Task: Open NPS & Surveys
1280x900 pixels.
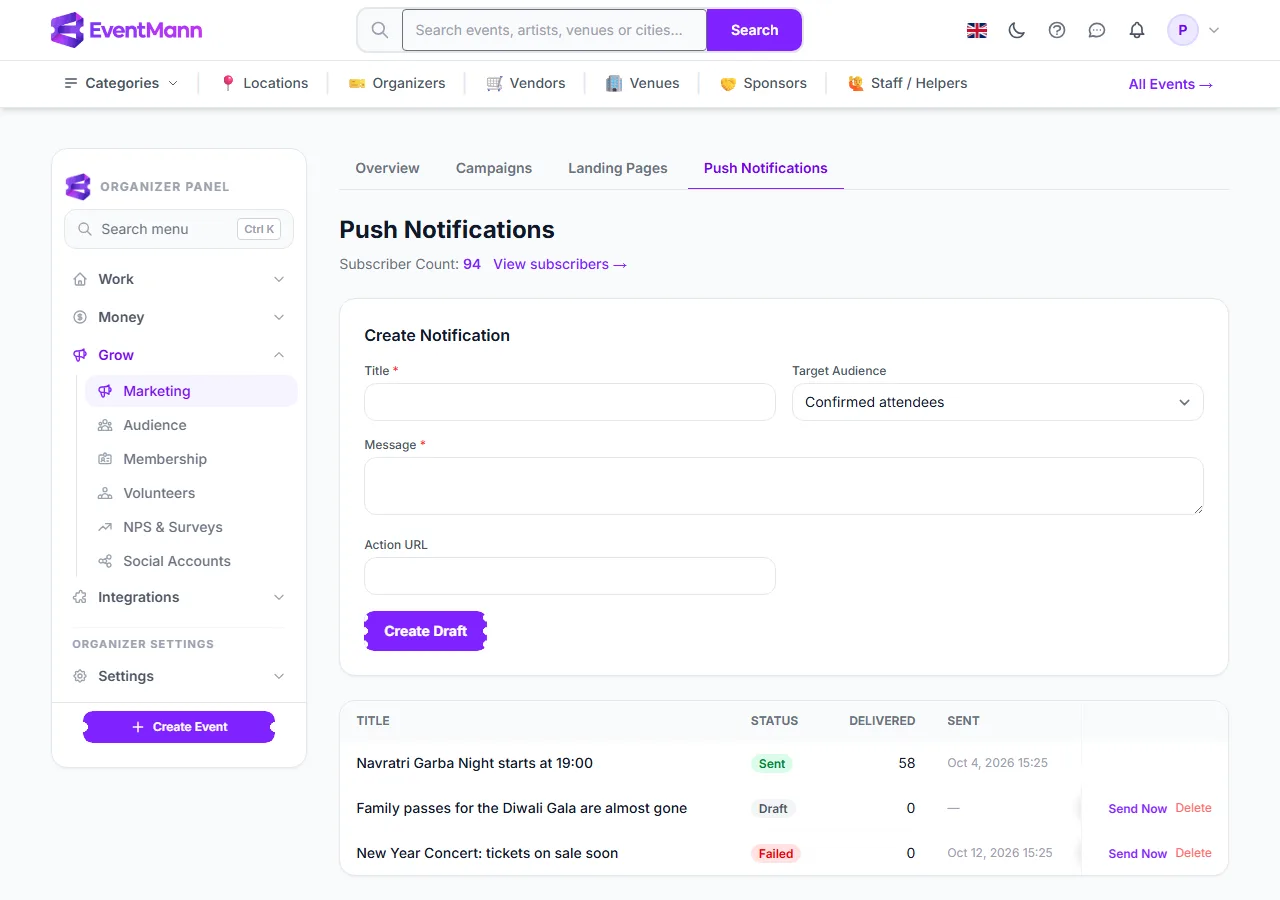Action: (x=191, y=527)
